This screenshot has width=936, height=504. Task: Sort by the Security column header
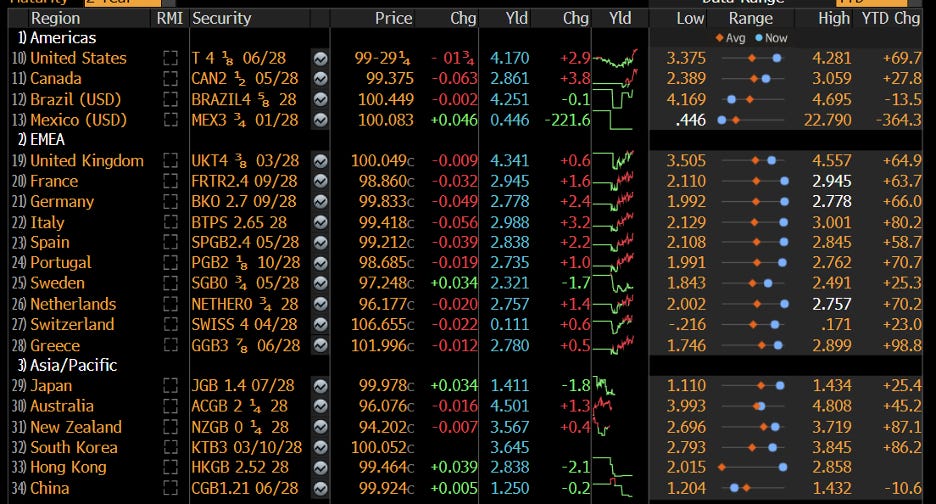click(221, 19)
